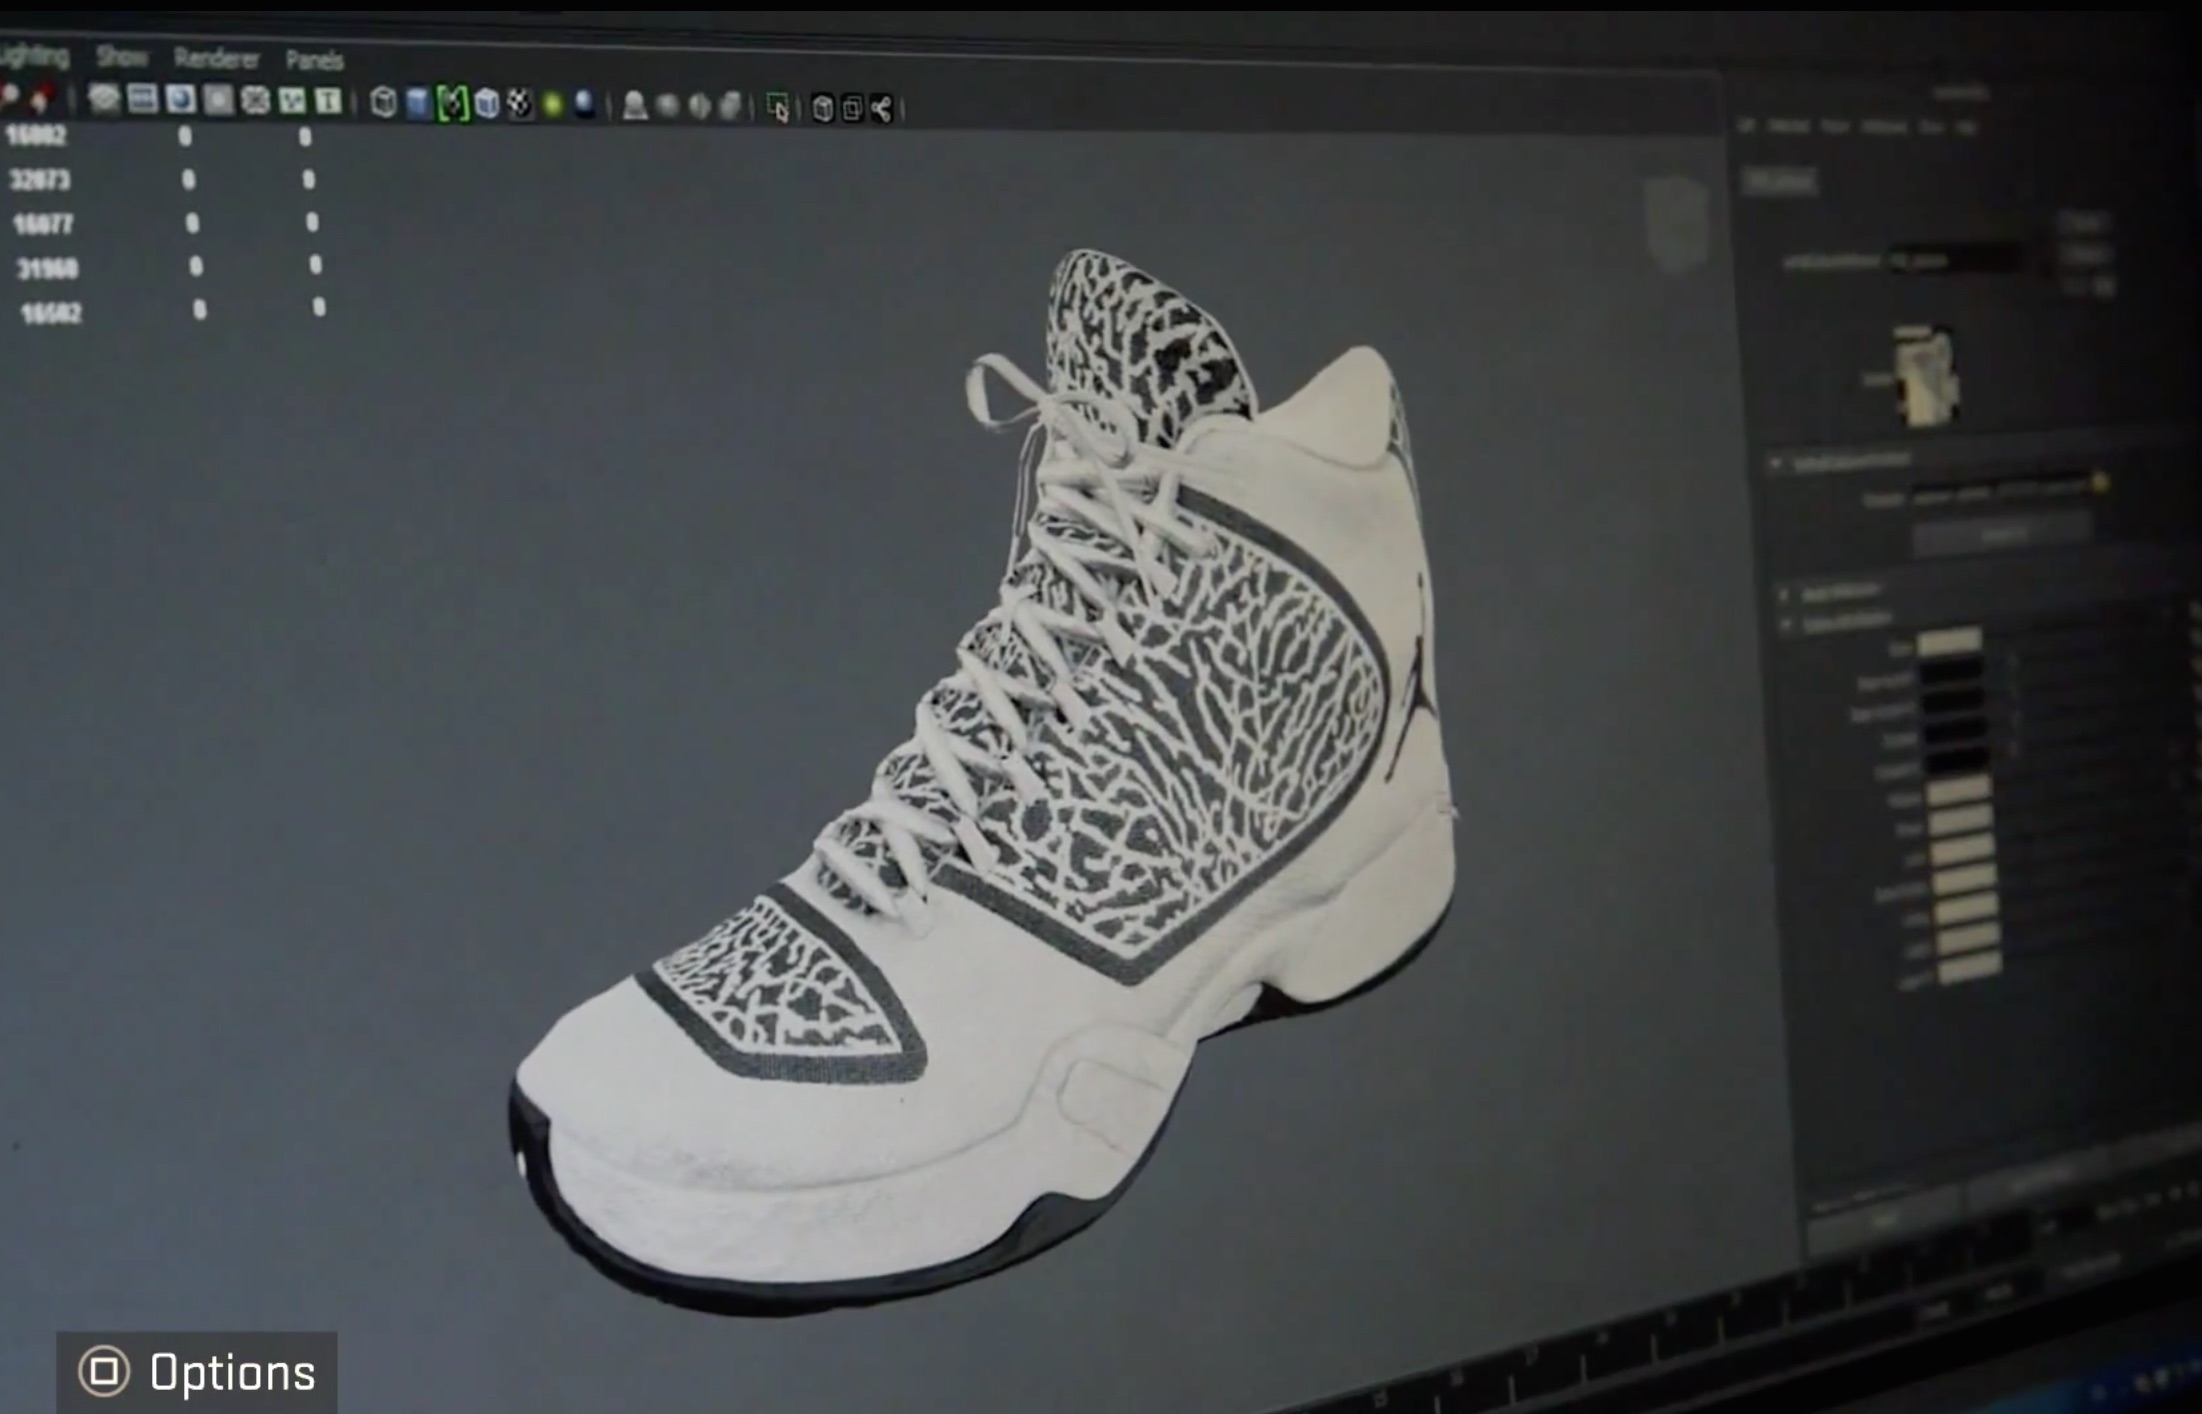The height and width of the screenshot is (1414, 2202).
Task: Toggle the green-highlighted default material icon
Action: [x=452, y=103]
